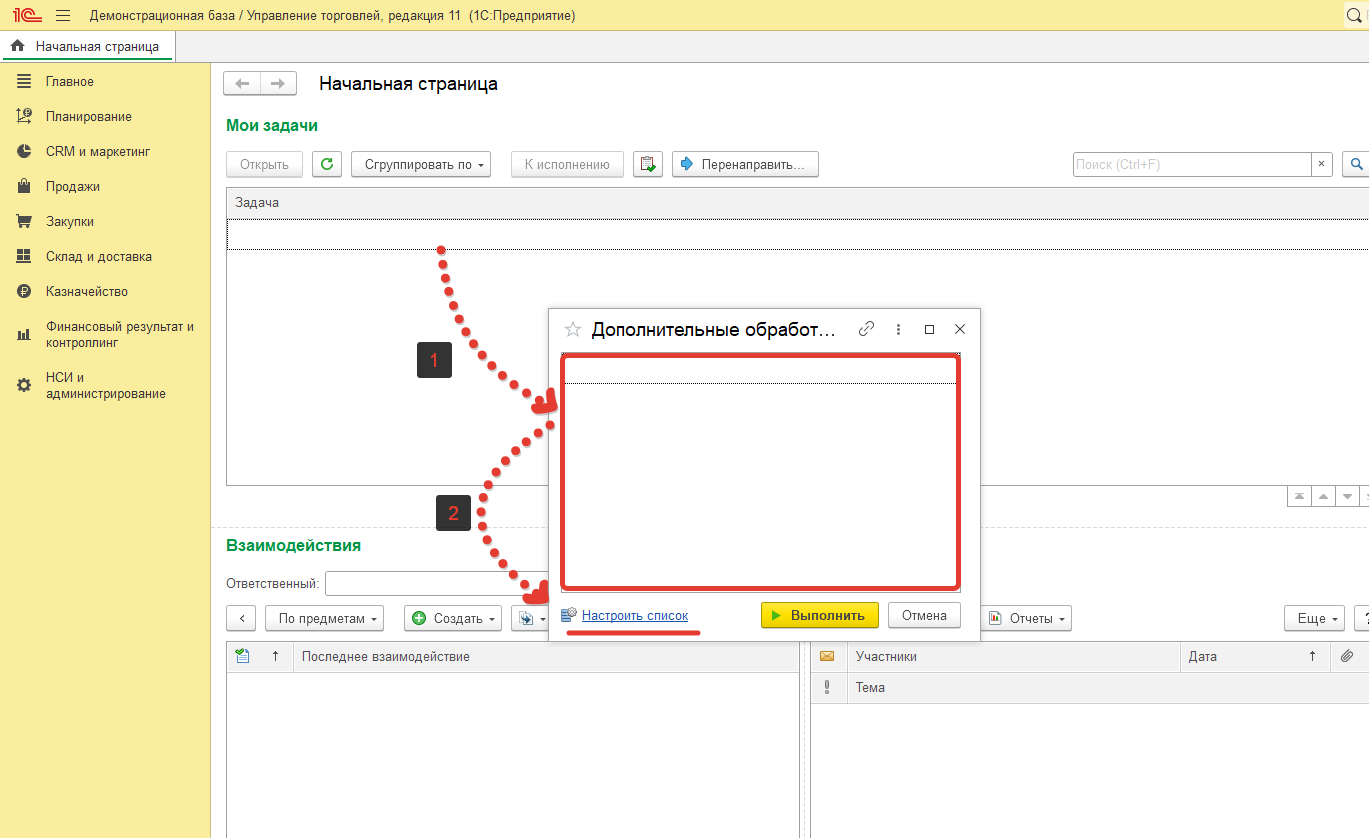Viewport: 1369px width, 838px height.
Task: Click the clipboard icon next to К исполнению
Action: (648, 165)
